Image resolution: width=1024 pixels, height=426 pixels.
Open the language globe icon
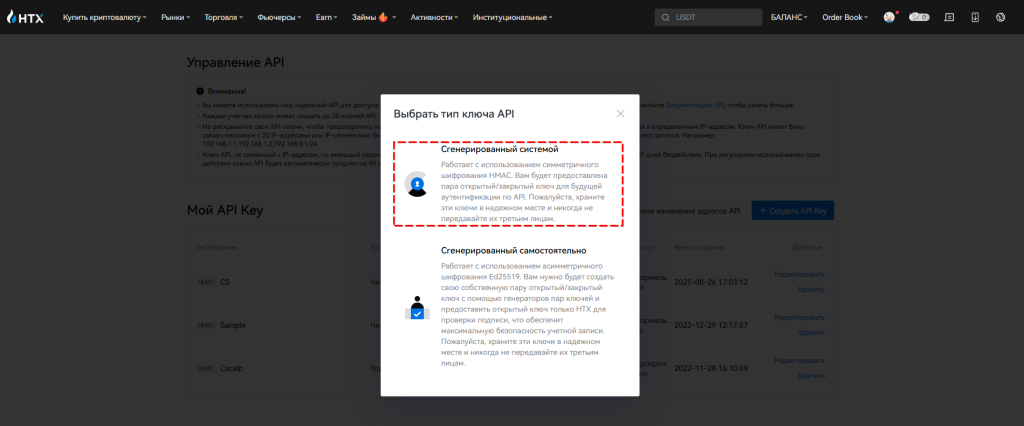(x=1000, y=17)
